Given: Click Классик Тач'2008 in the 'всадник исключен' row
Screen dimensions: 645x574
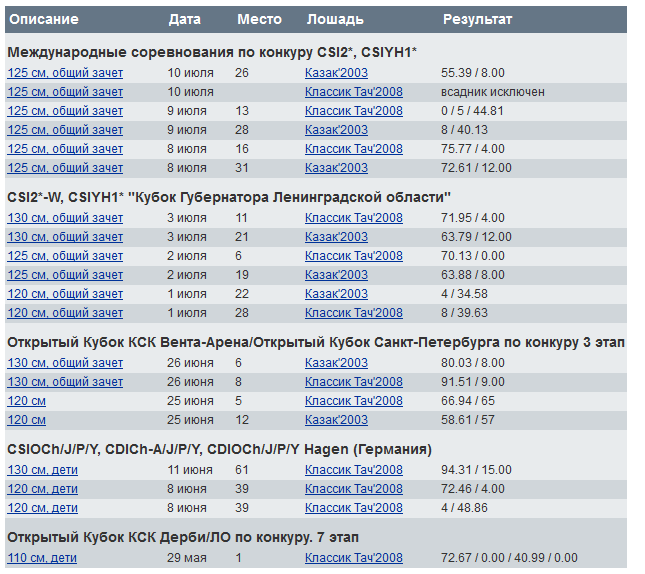Looking at the screenshot, I should (x=353, y=92).
